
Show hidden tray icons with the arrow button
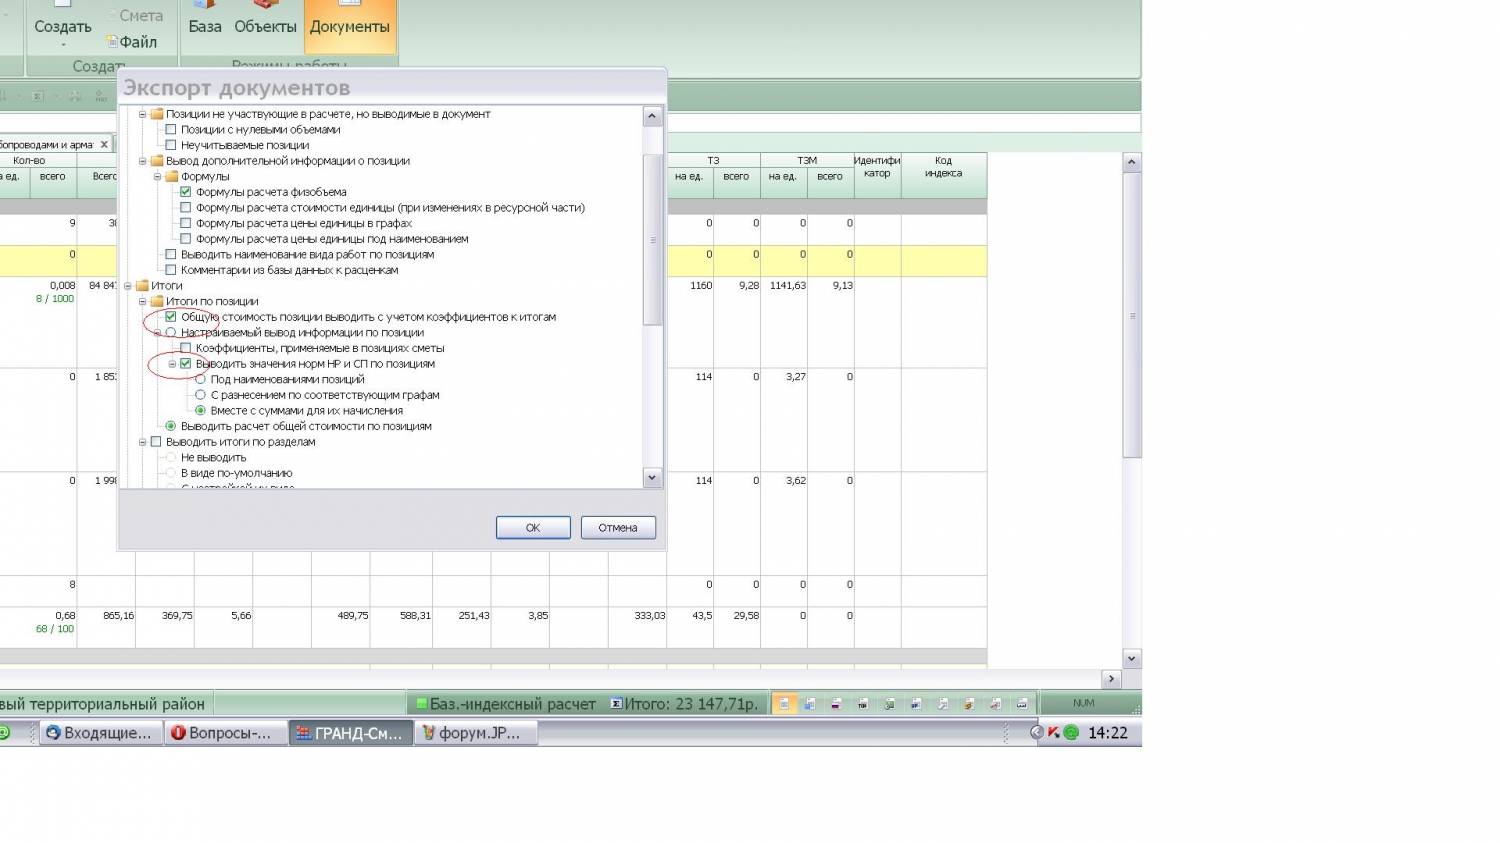(1037, 733)
